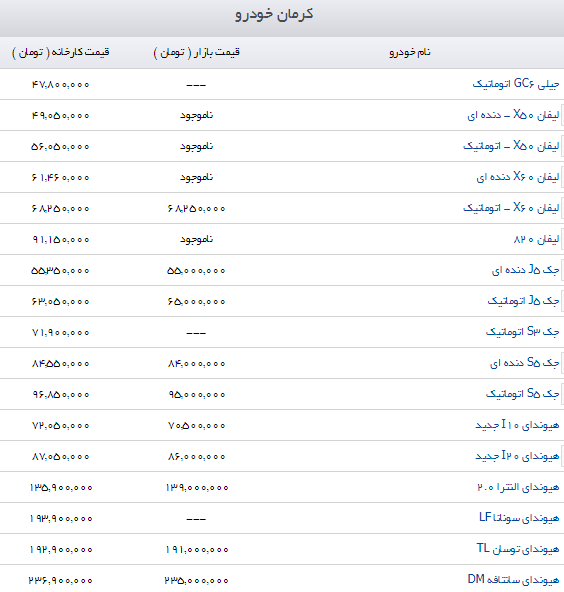Viewport: 564px width, 592px height.
Task: Select factory price 84,550,000
Action: 60,364
